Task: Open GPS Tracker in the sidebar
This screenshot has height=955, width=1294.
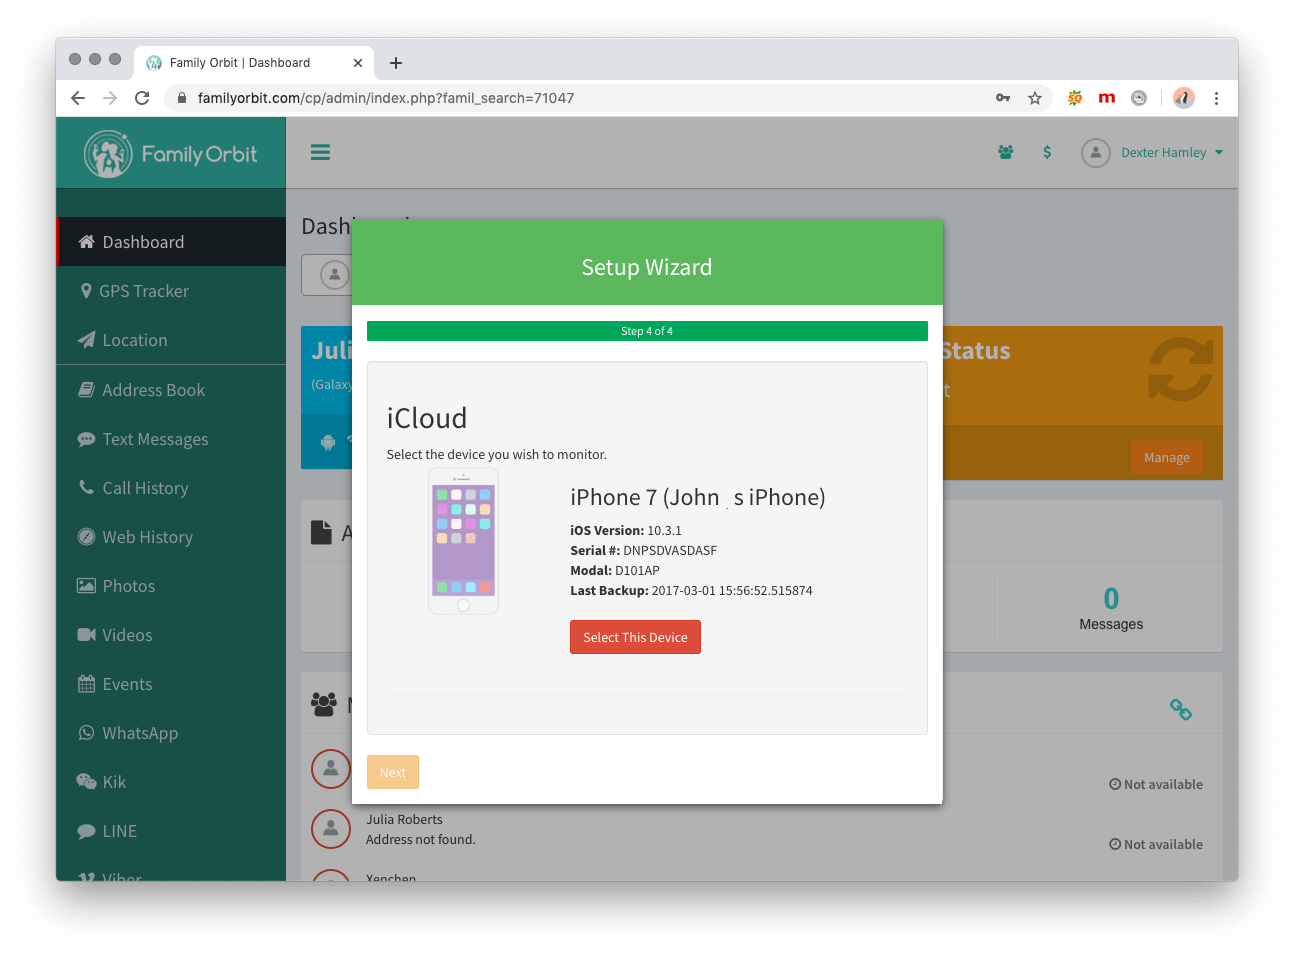Action: point(171,291)
